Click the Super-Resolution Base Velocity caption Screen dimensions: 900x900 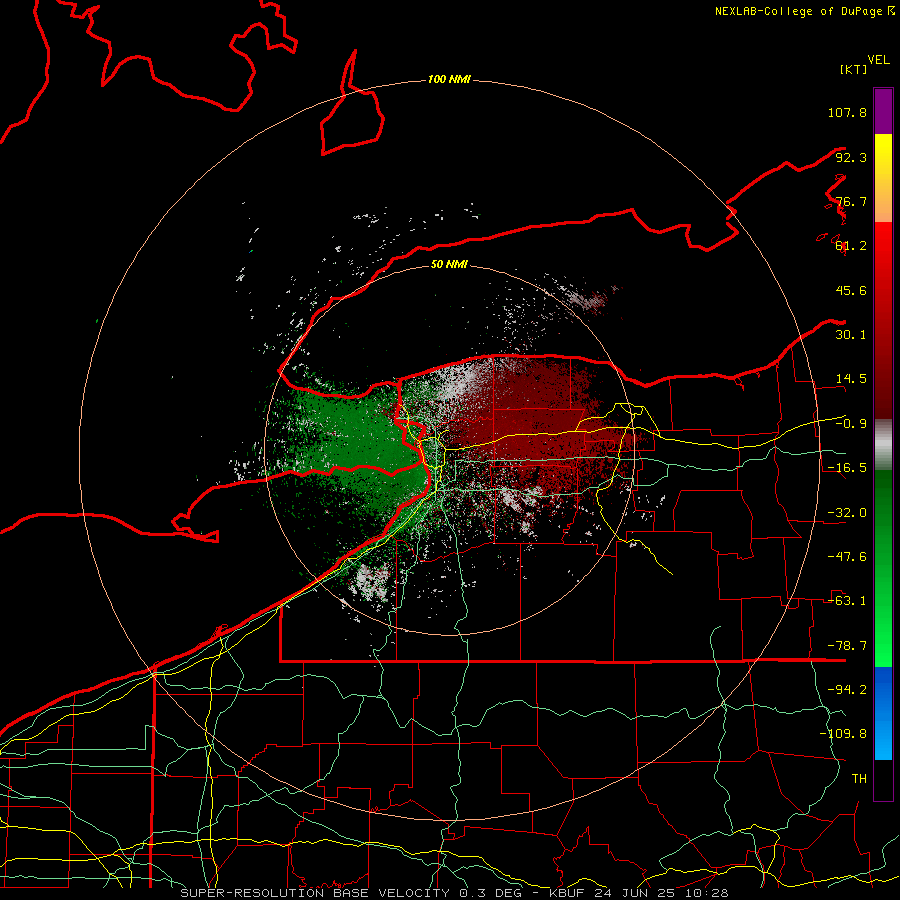(x=454, y=893)
